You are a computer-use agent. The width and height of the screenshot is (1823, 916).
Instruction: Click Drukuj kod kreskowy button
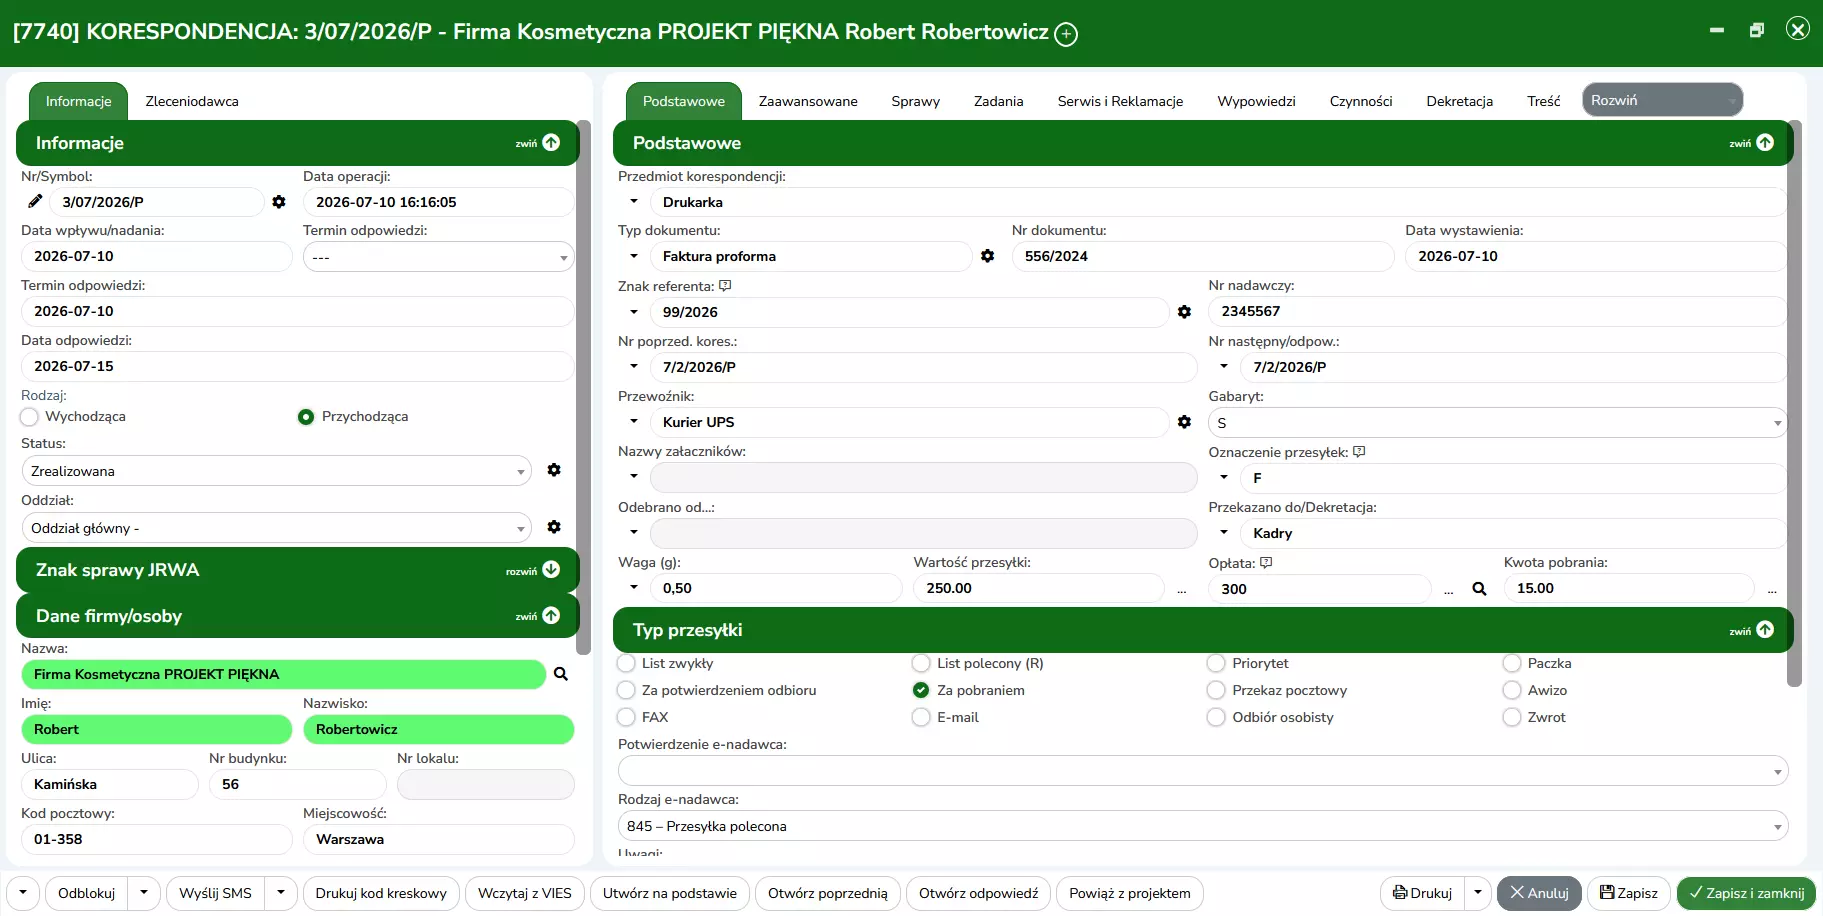pos(381,893)
